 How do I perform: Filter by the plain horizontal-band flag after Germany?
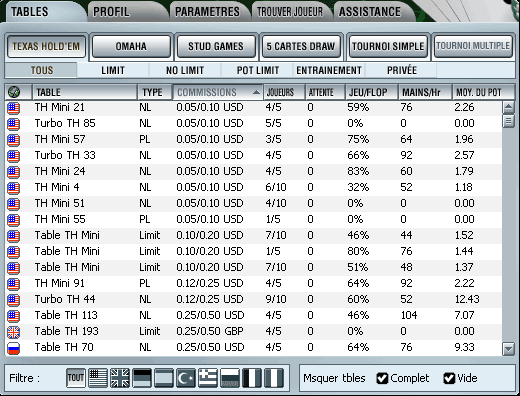(x=164, y=378)
